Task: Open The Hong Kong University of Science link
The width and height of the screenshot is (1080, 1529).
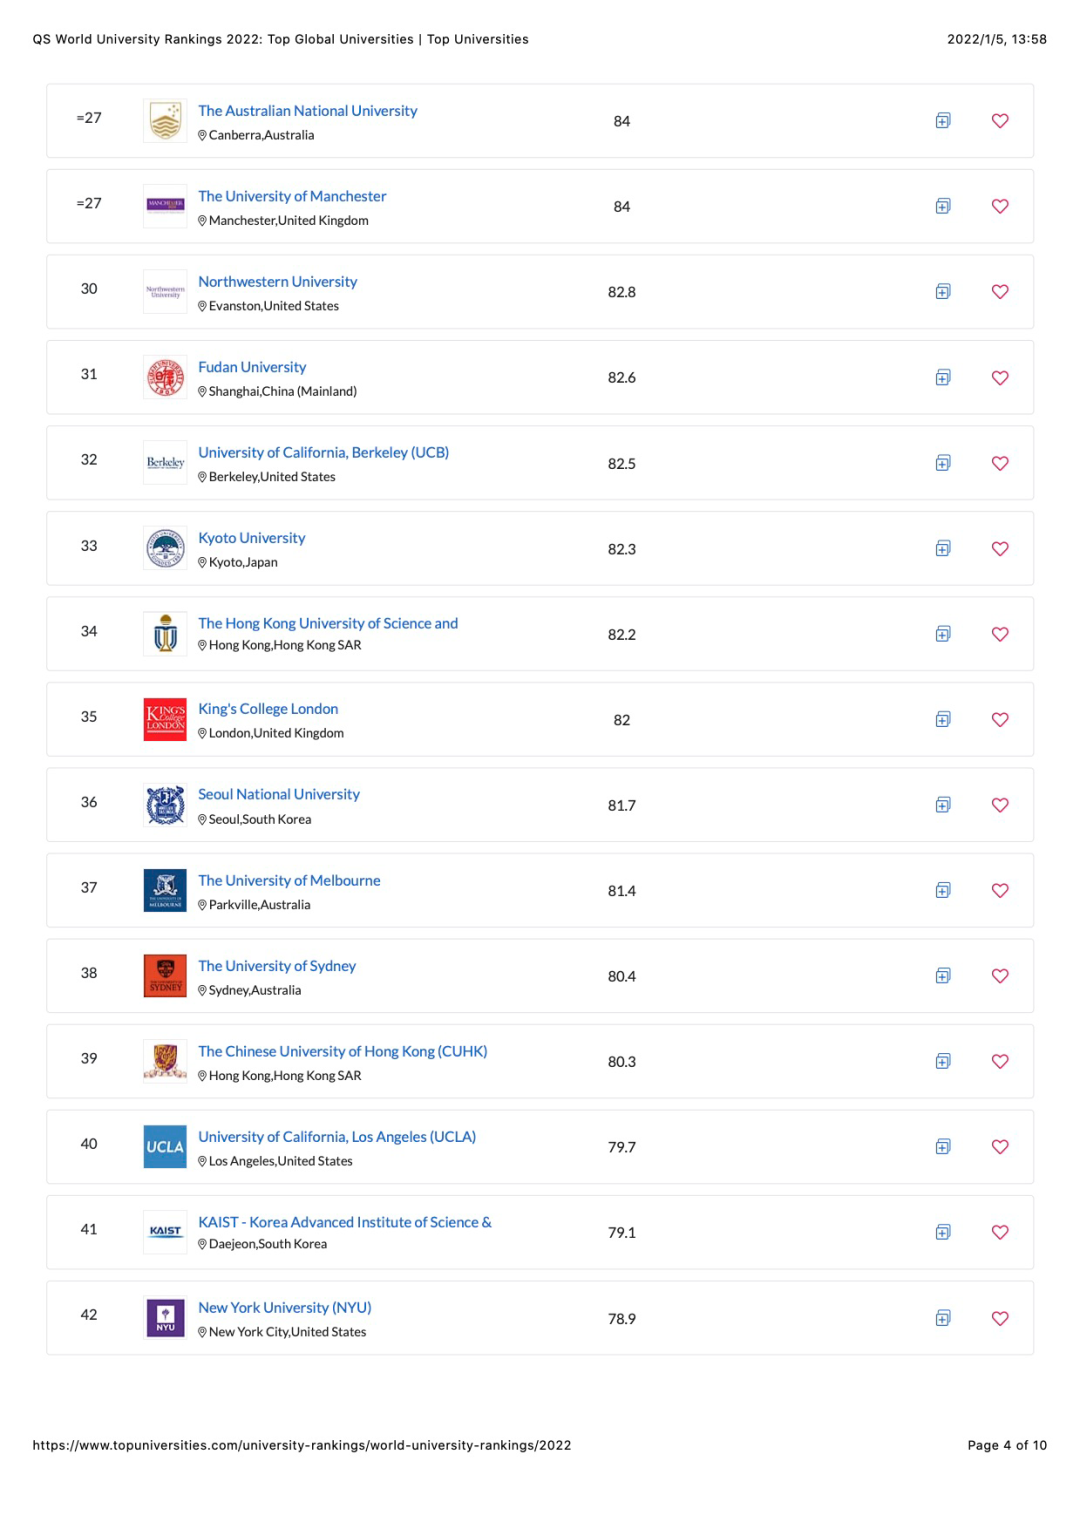Action: click(x=328, y=624)
